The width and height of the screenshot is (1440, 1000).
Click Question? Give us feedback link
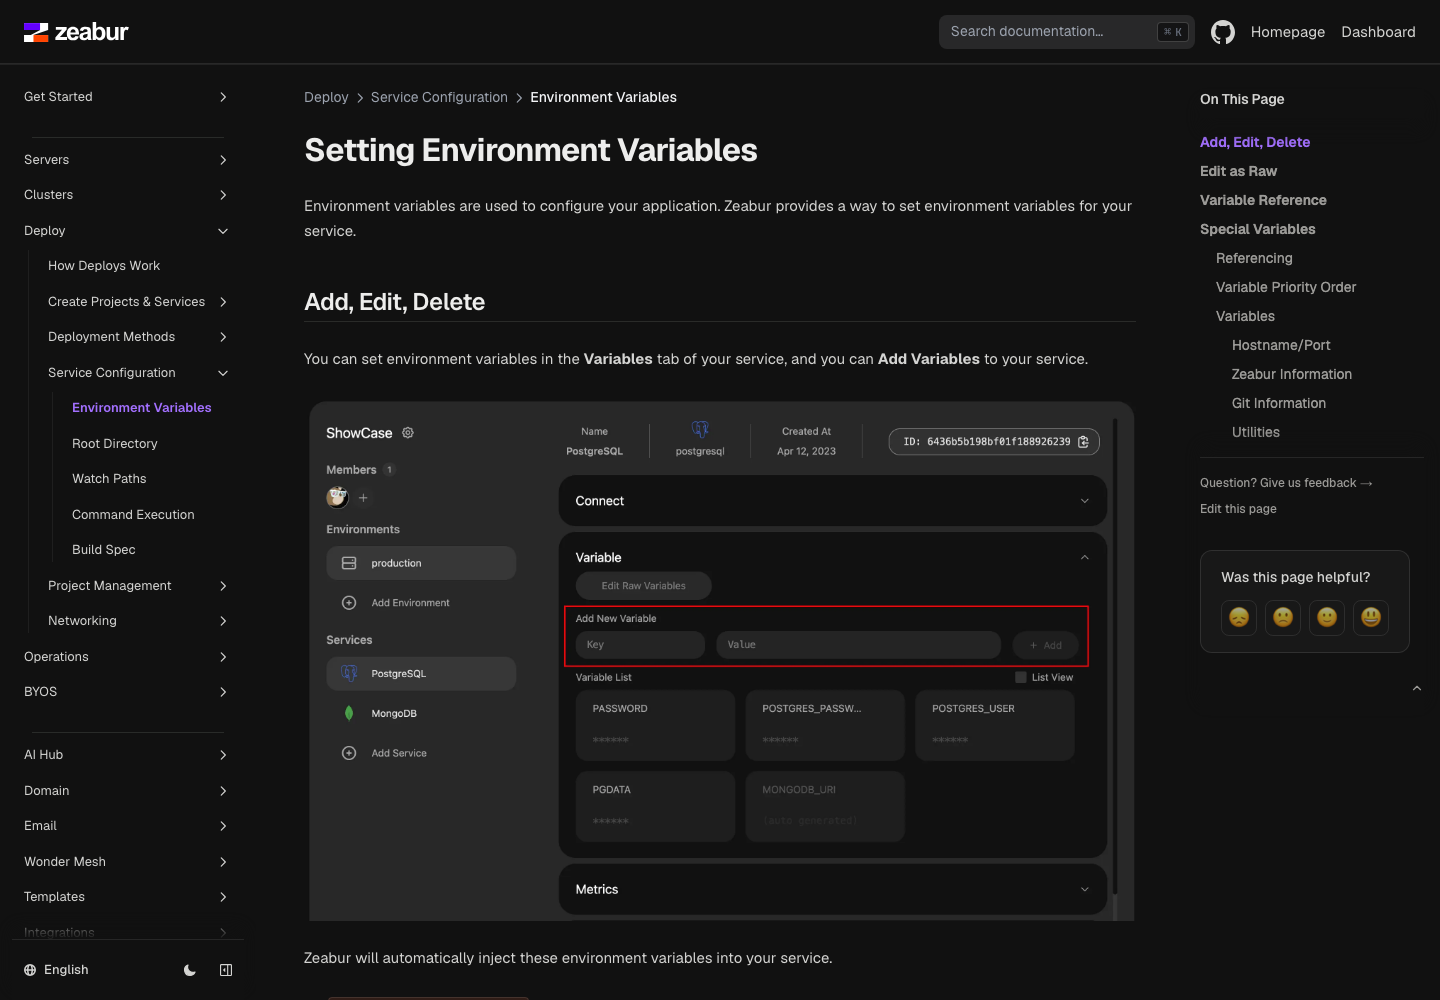click(x=1286, y=483)
